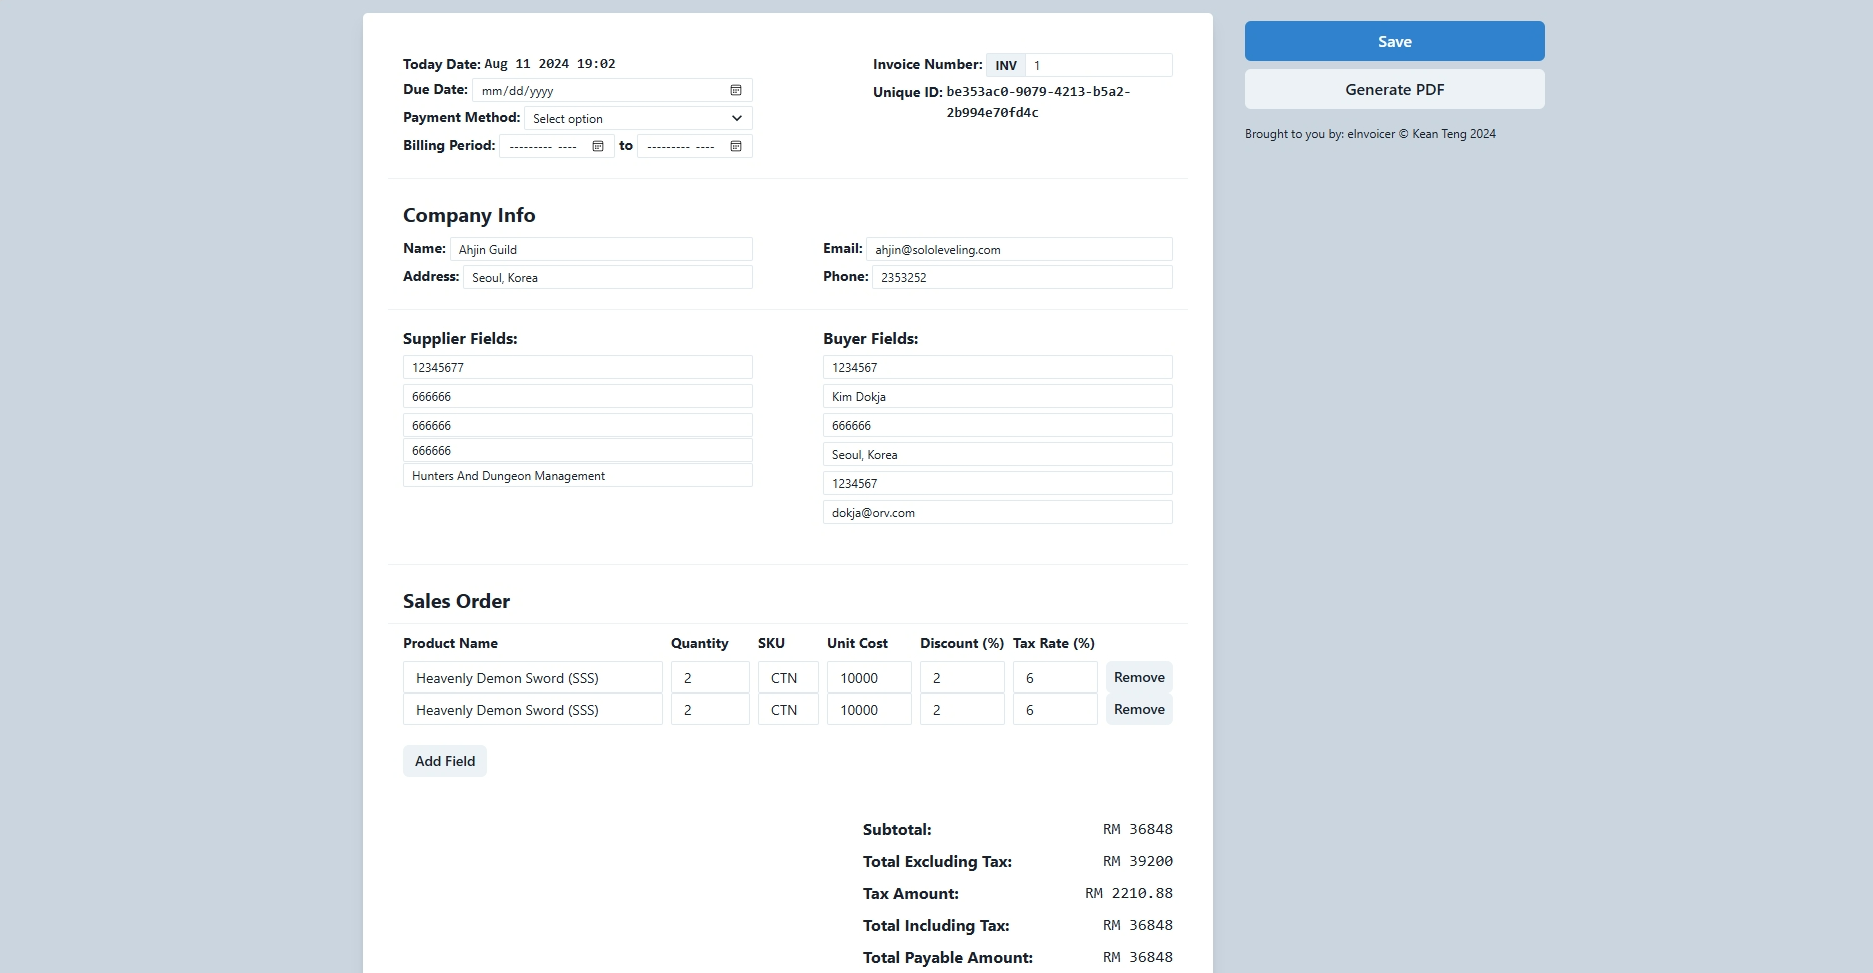Screen dimensions: 1873x973
Task: Edit the Company Address field Seoul, Korea
Action: (608, 277)
